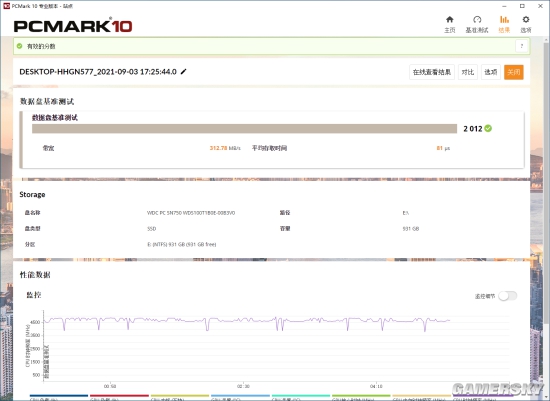Toggle the dark blue chart legend series

pos(59,396)
